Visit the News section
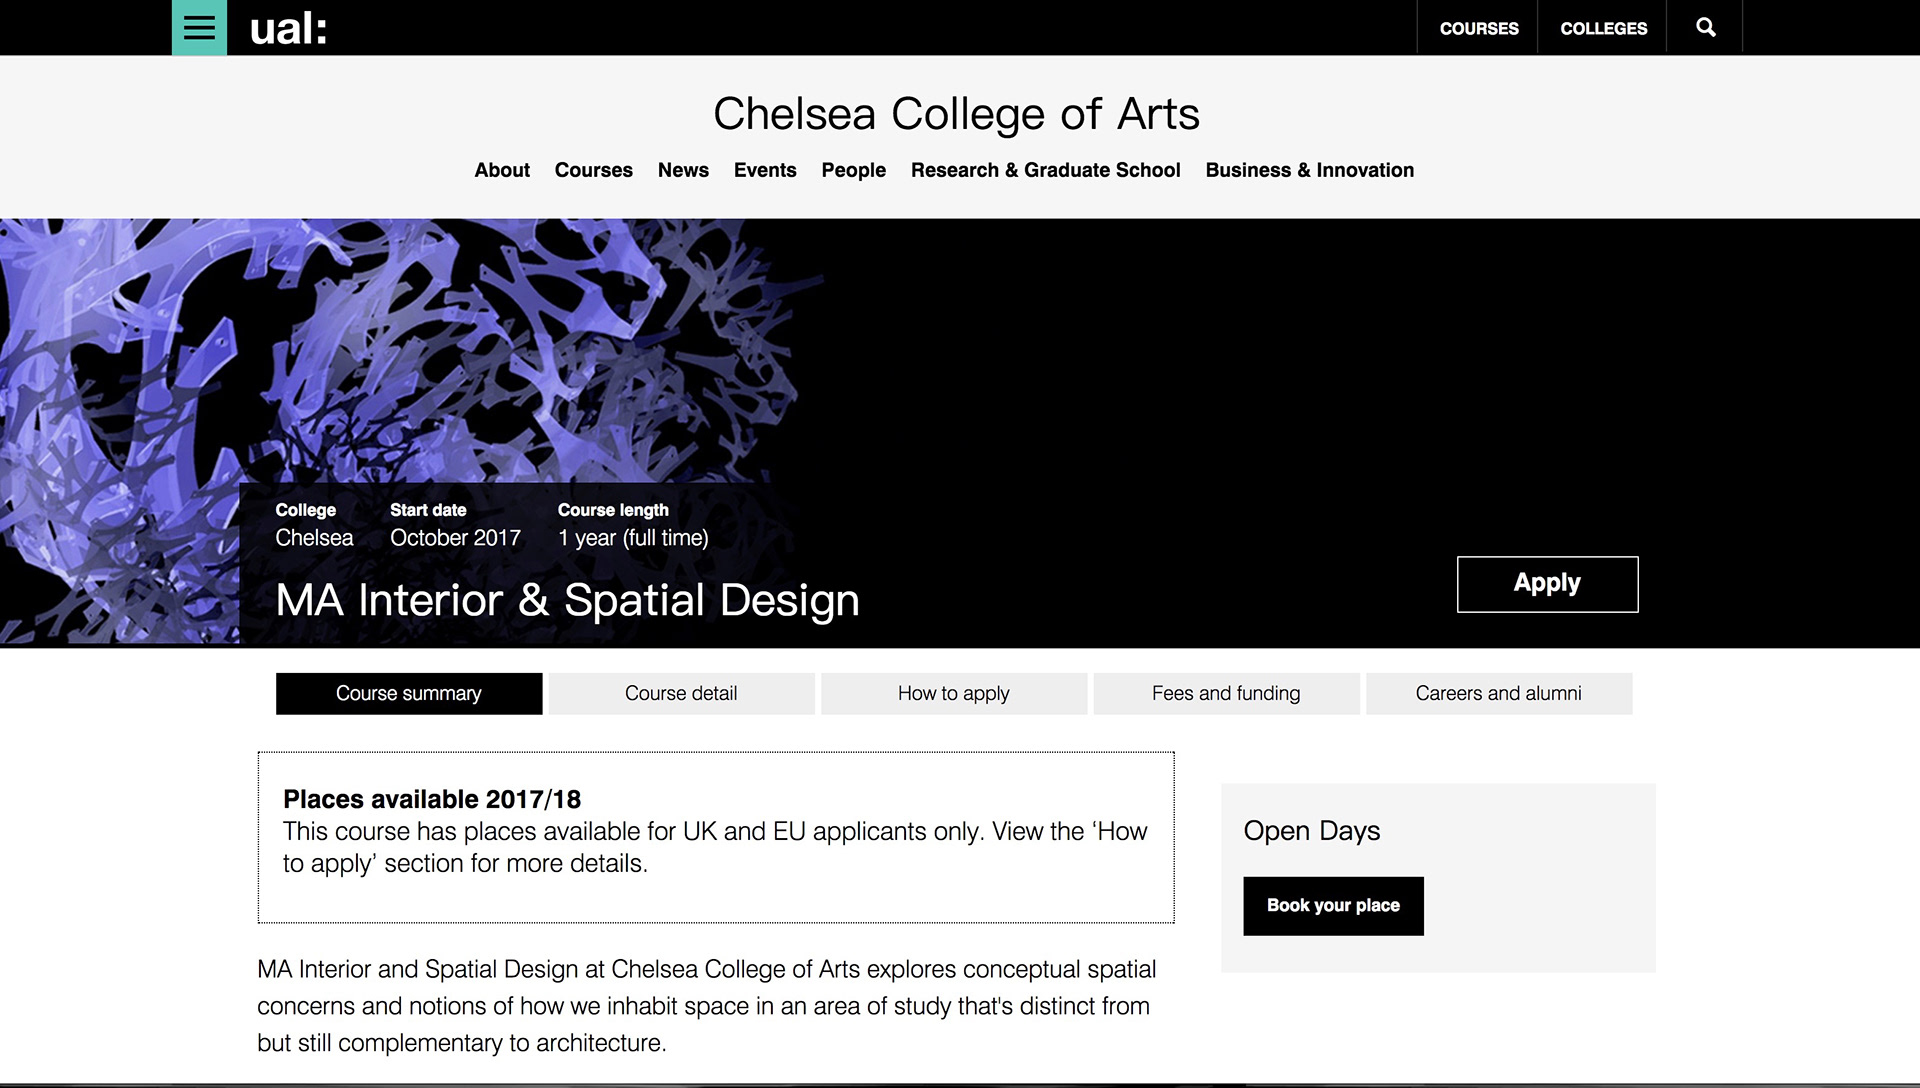 pyautogui.click(x=683, y=170)
